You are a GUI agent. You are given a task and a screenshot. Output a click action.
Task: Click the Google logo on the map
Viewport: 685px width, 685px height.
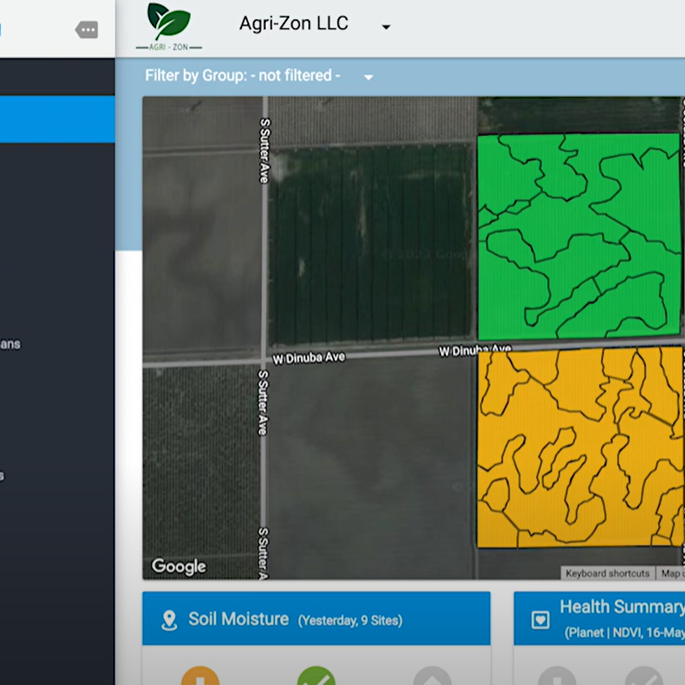(179, 566)
